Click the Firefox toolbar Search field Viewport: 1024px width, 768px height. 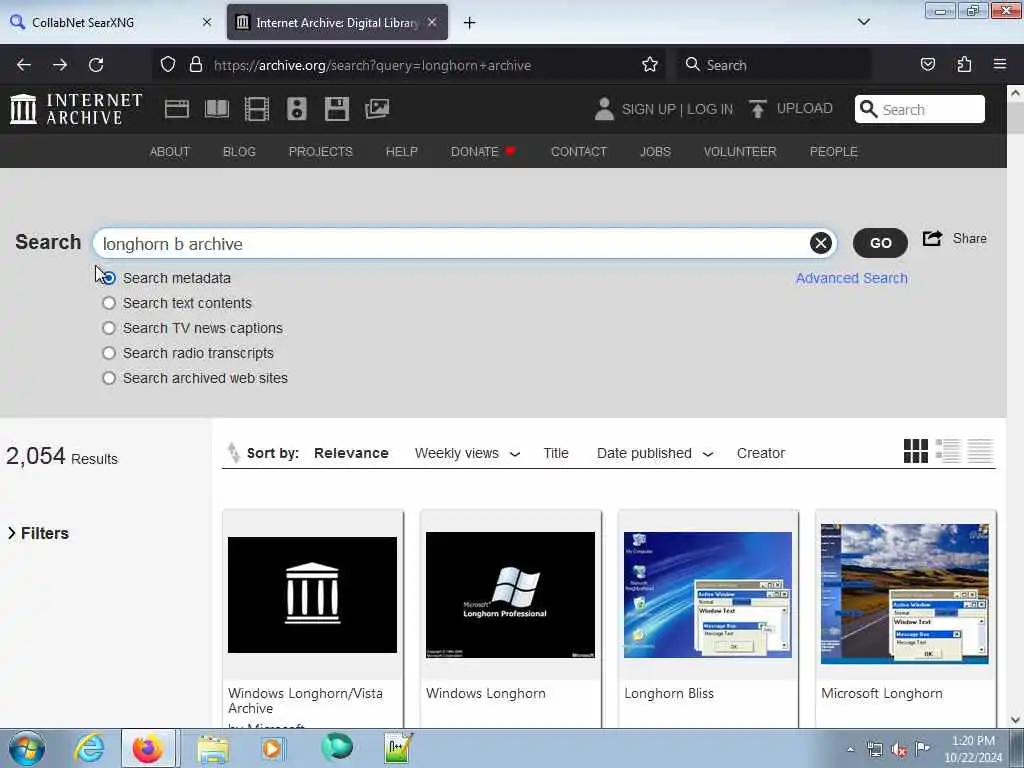773,65
